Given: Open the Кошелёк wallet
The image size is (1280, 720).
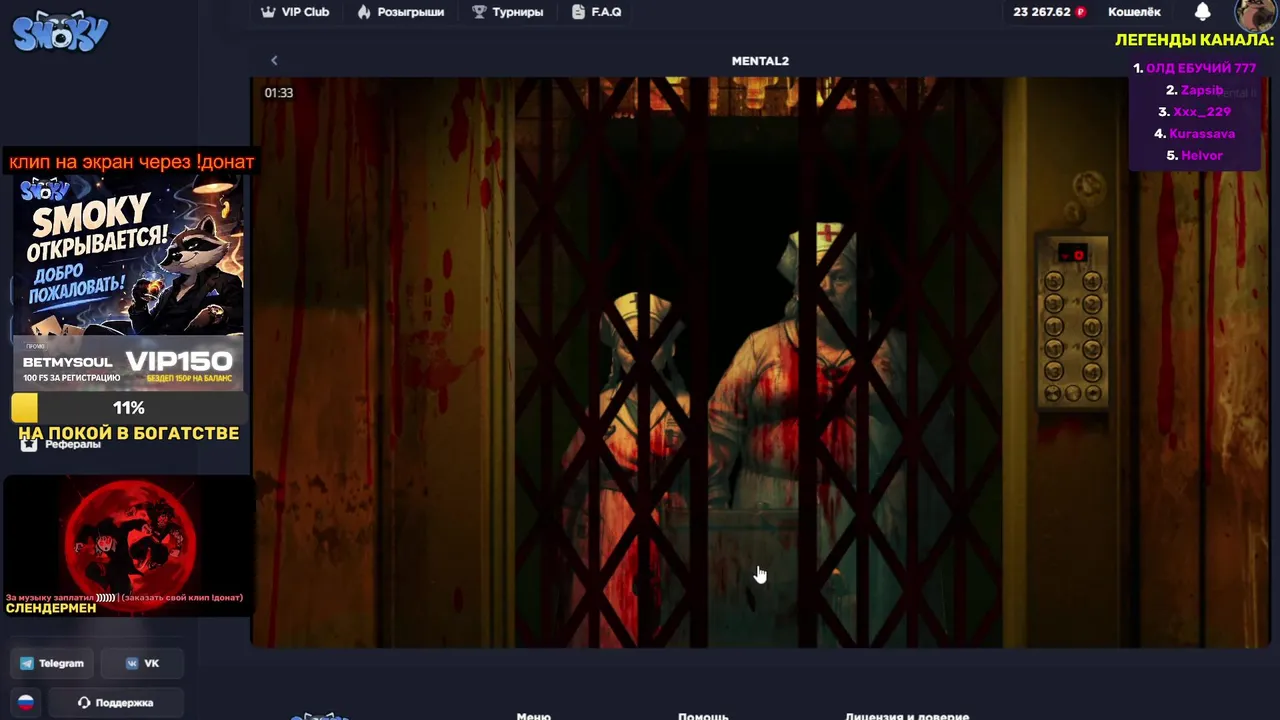Looking at the screenshot, I should tap(1134, 12).
